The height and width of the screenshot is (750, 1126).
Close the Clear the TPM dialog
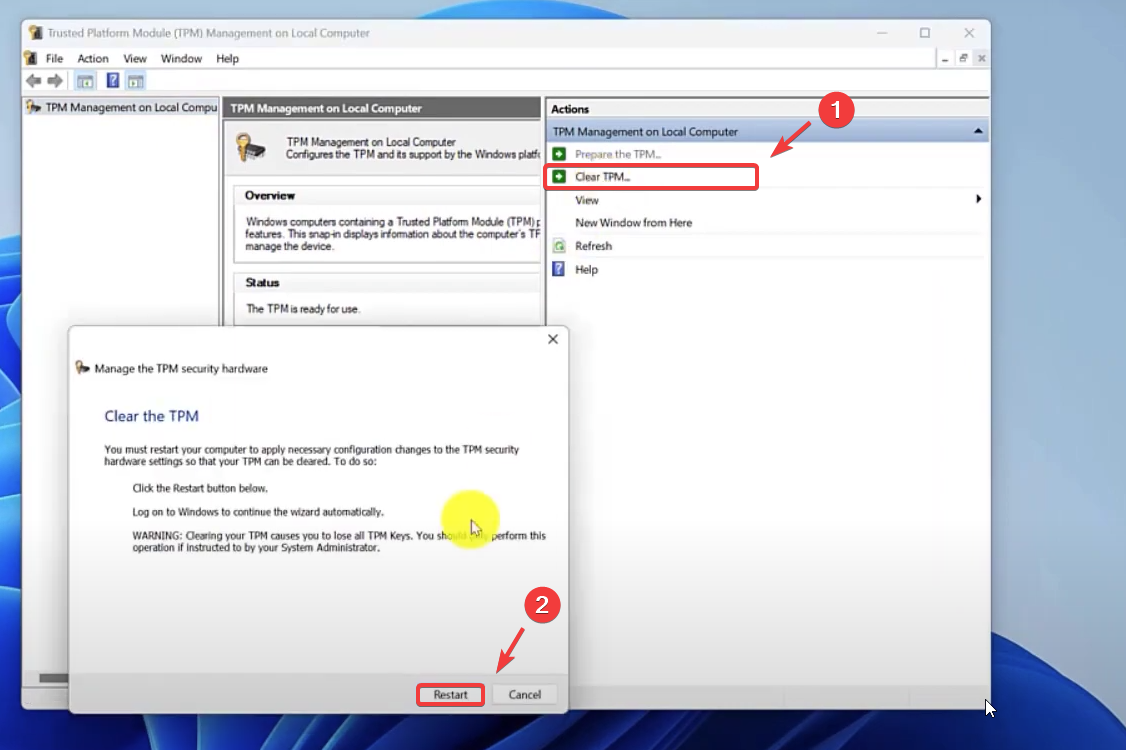click(x=553, y=339)
